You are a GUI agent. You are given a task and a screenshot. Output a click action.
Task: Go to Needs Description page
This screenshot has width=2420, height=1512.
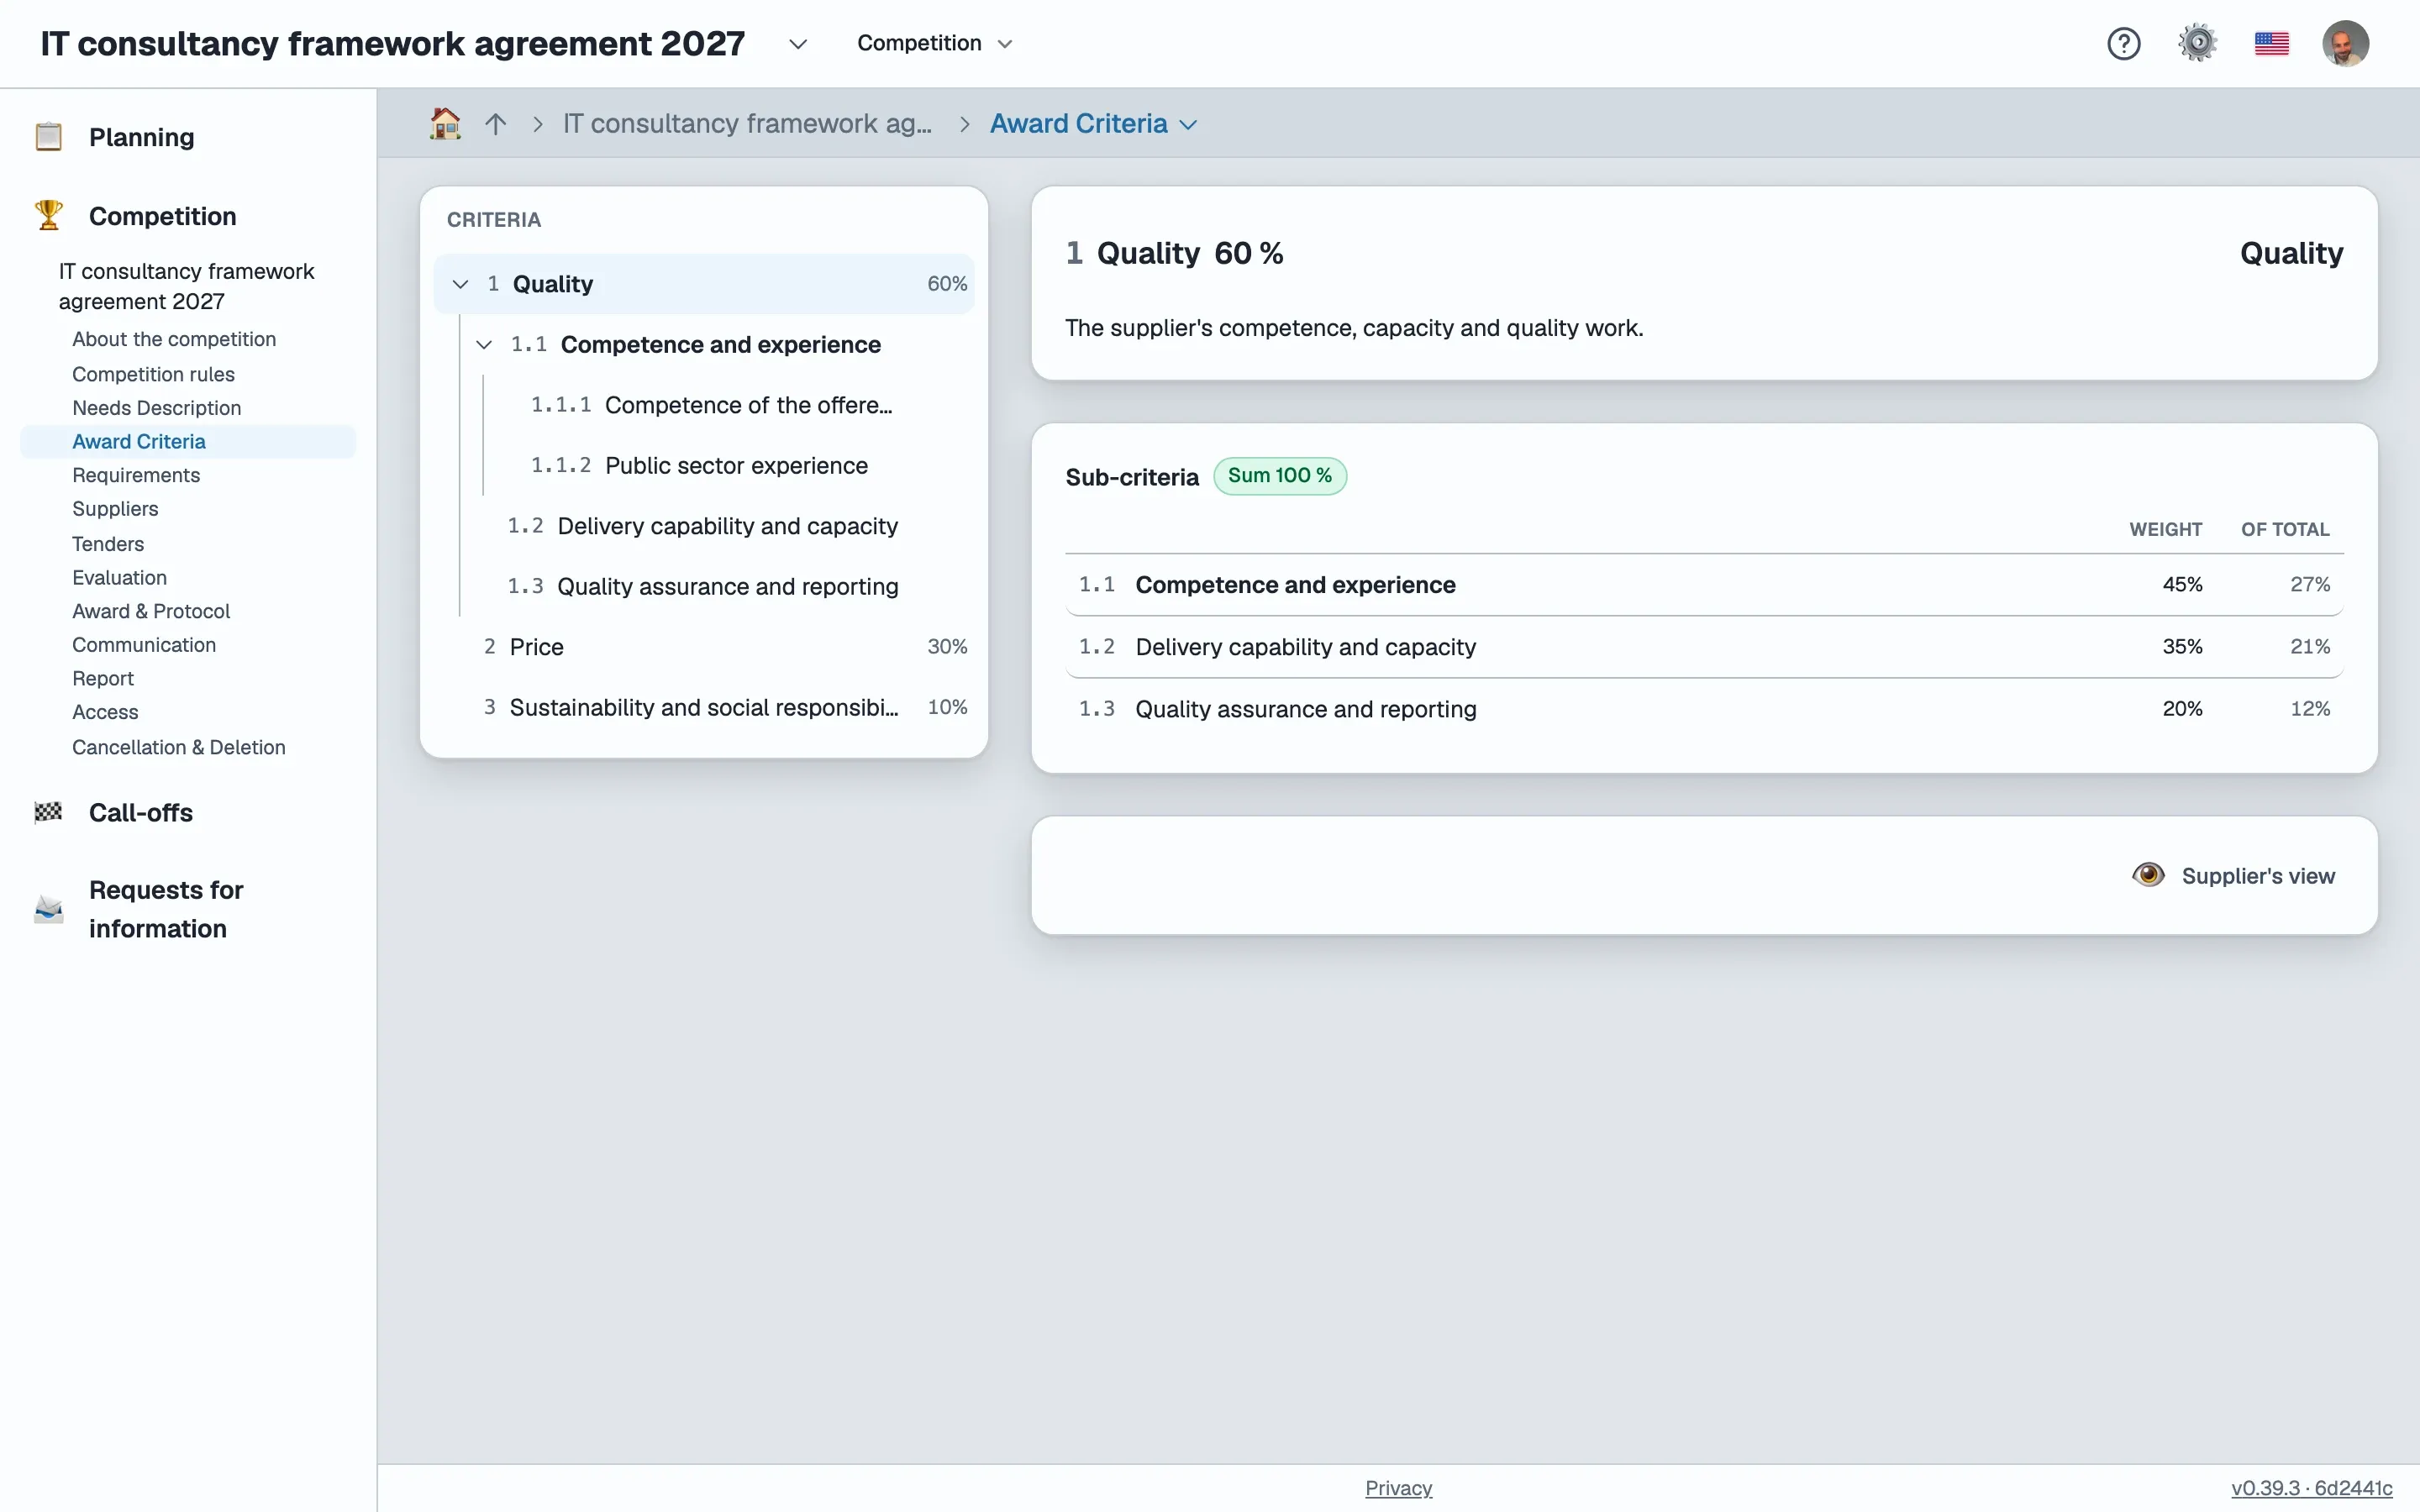(x=156, y=408)
